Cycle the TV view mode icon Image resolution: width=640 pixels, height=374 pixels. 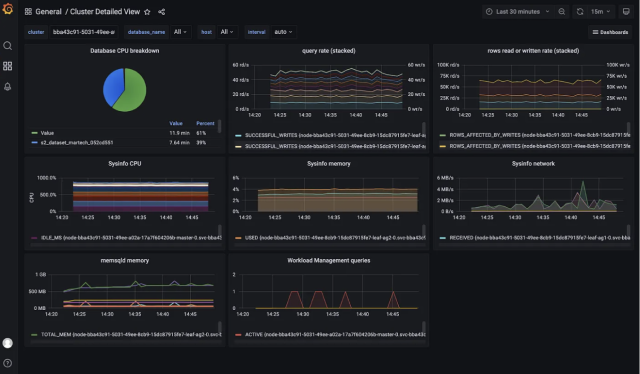[x=626, y=11]
